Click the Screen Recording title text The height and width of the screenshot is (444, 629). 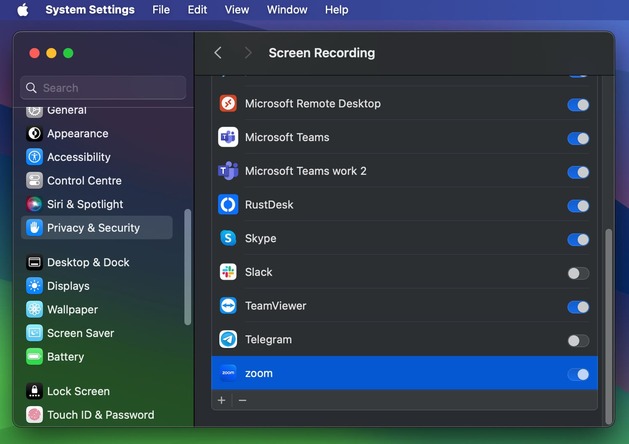(x=322, y=53)
